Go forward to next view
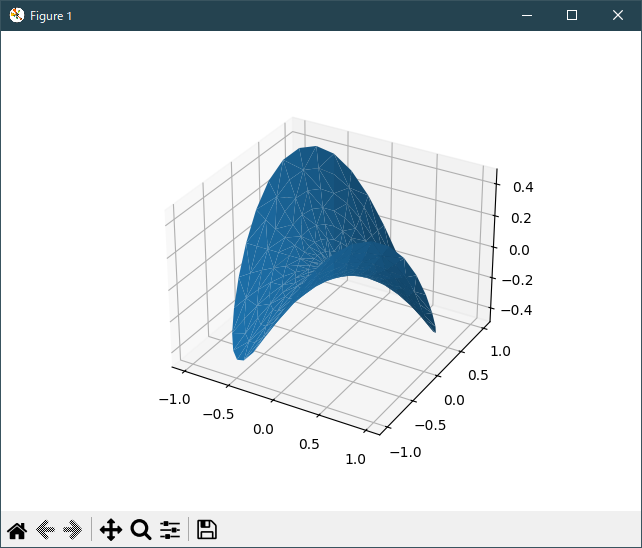 coord(72,530)
